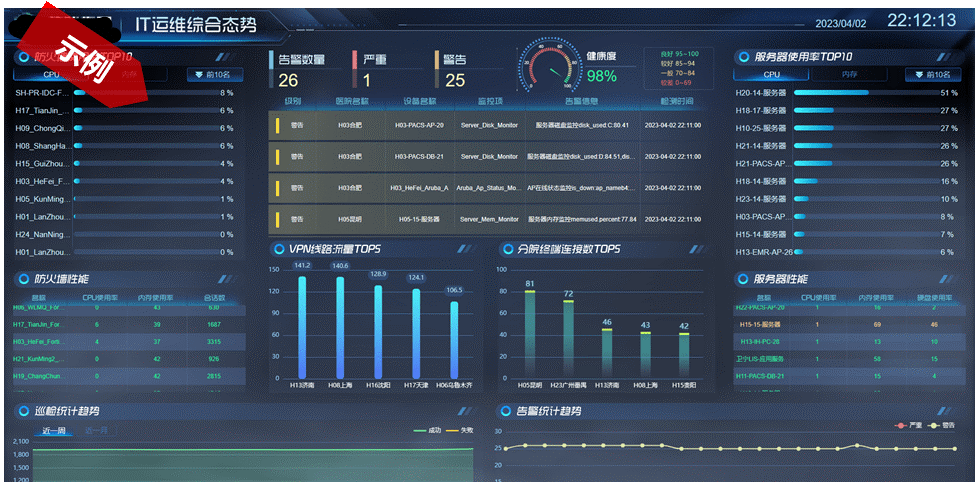
Task: Toggle the 失败 legend series
Action: click(460, 430)
